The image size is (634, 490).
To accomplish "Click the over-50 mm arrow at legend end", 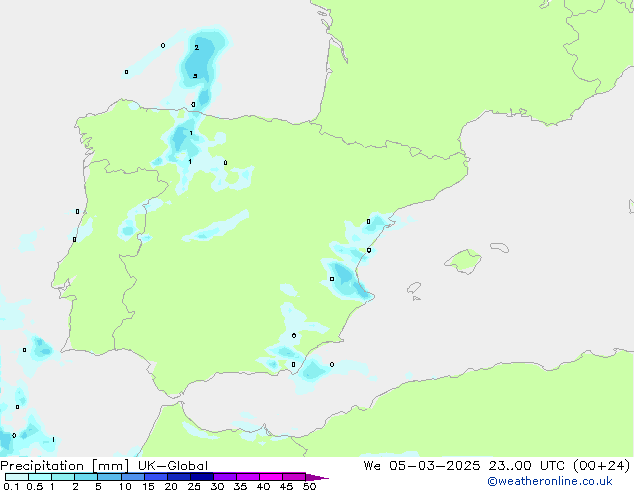I will [x=317, y=477].
